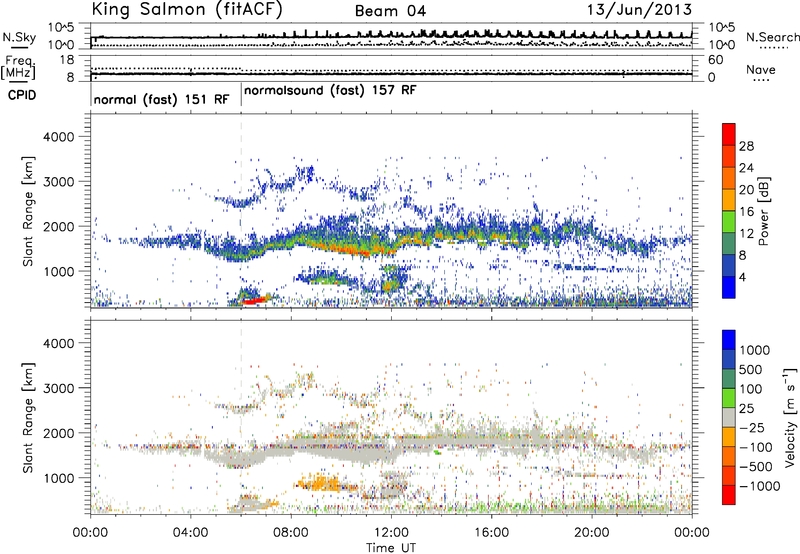Click the 'Time UT' axis title
The height and width of the screenshot is (554, 800).
click(x=391, y=548)
